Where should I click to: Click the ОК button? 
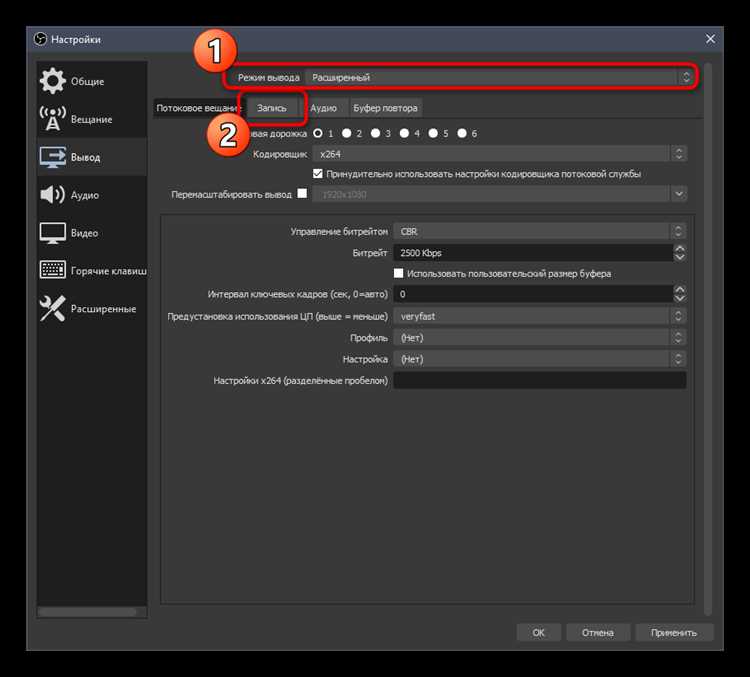(x=538, y=633)
